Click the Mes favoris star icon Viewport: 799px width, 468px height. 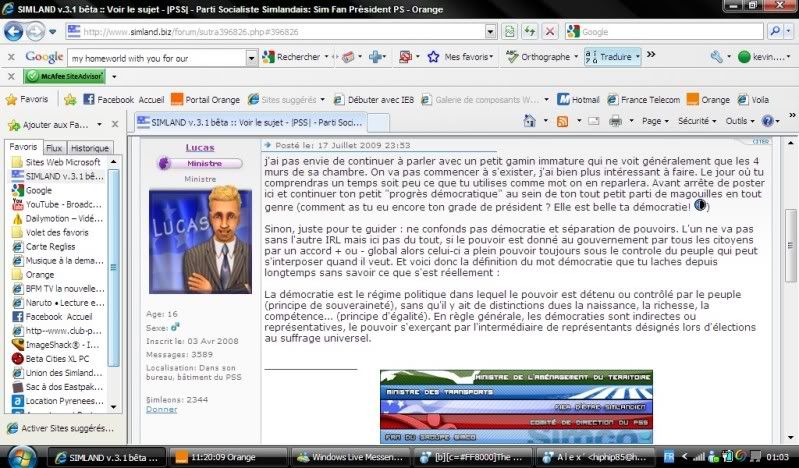[434, 57]
